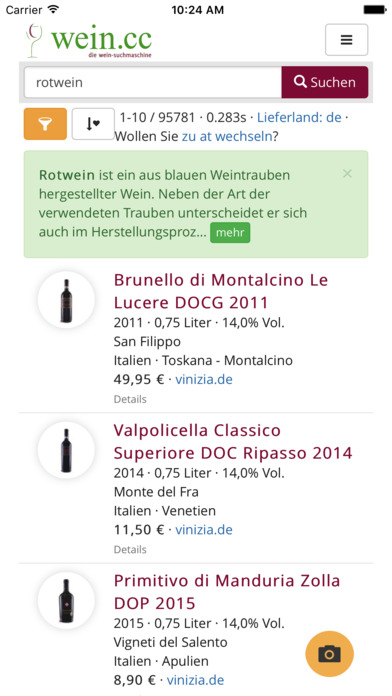Open the hamburger menu
The width and height of the screenshot is (392, 696).
pyautogui.click(x=346, y=40)
